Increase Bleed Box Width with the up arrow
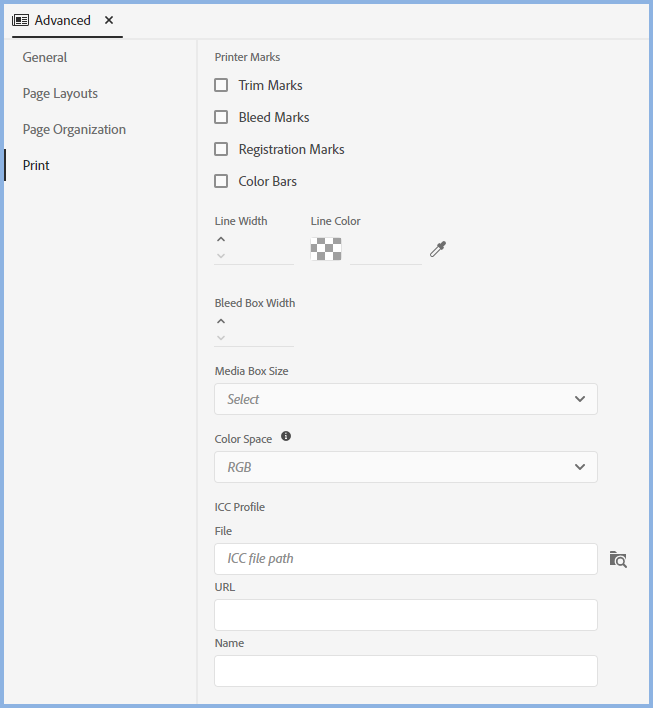The image size is (653, 708). point(221,322)
